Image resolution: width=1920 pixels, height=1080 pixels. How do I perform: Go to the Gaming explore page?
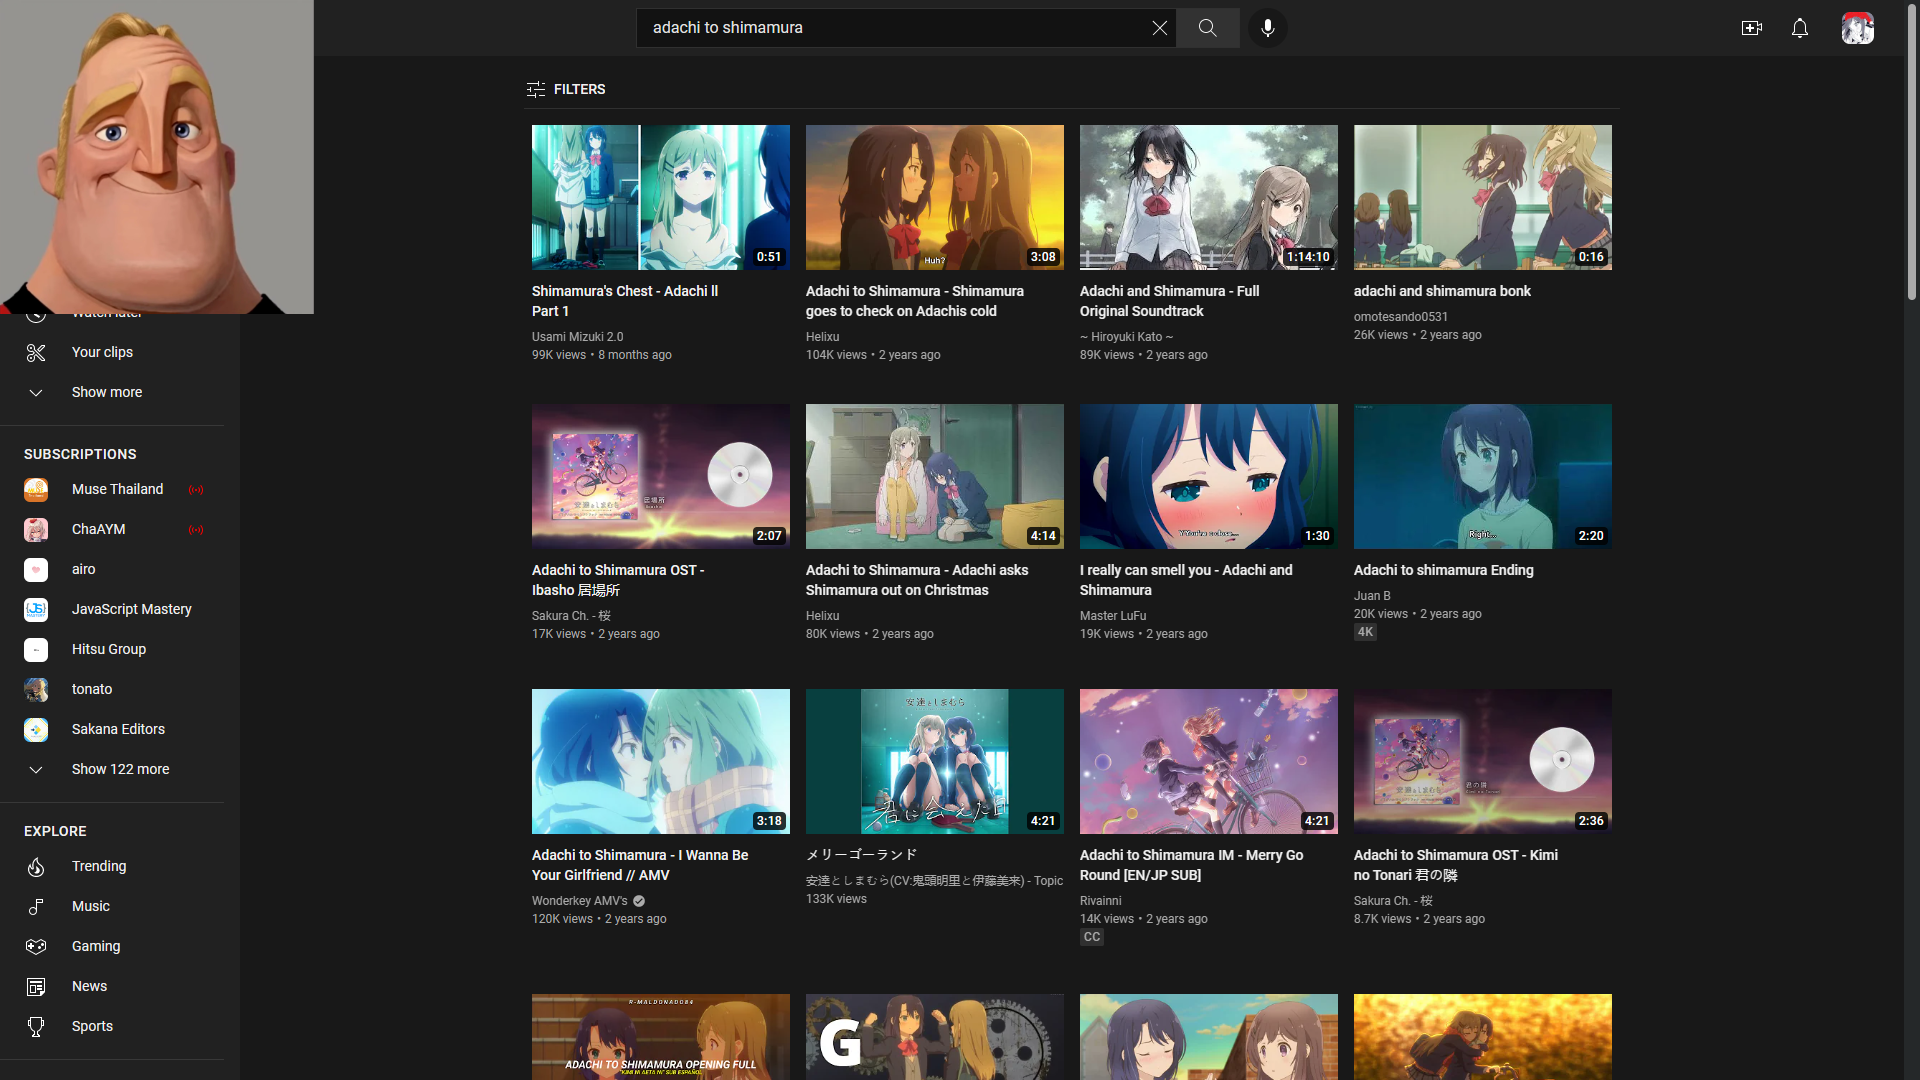tap(96, 946)
